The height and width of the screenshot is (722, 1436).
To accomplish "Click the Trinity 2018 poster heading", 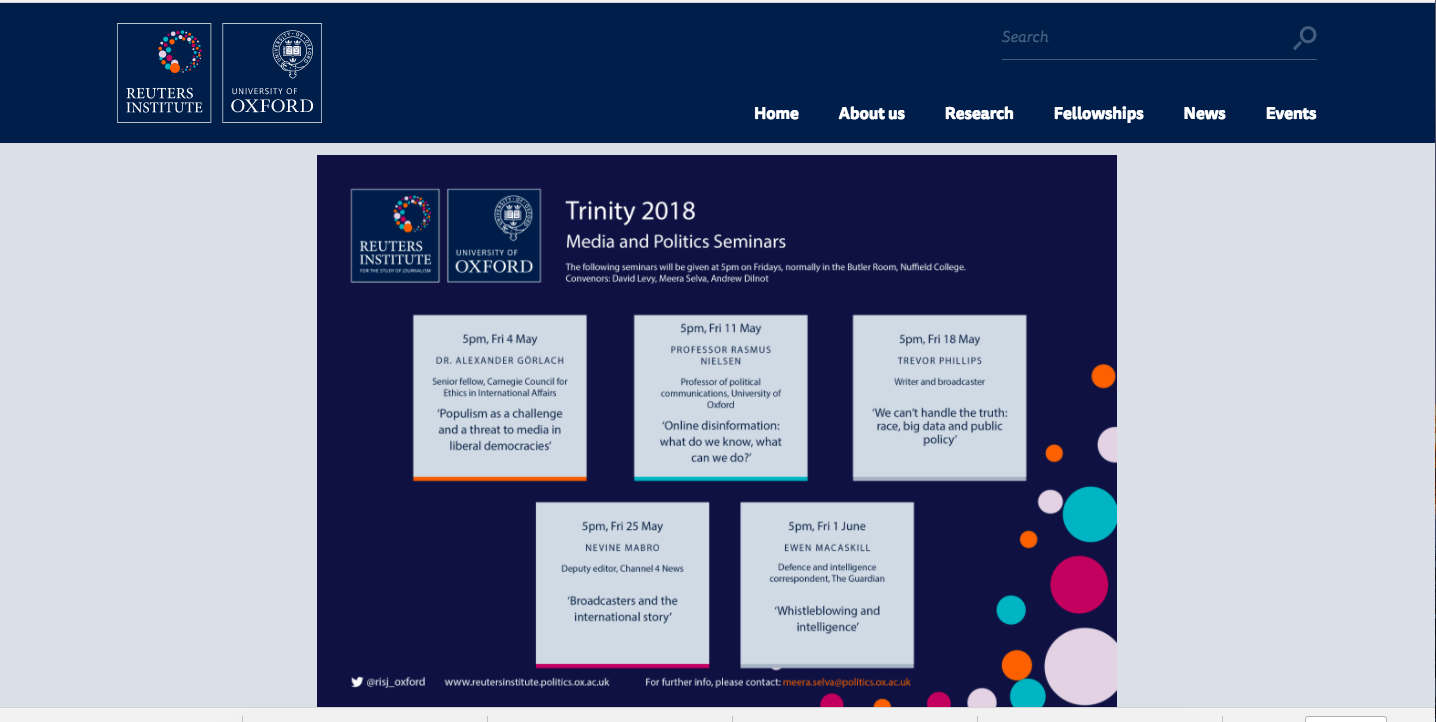I will pos(630,211).
